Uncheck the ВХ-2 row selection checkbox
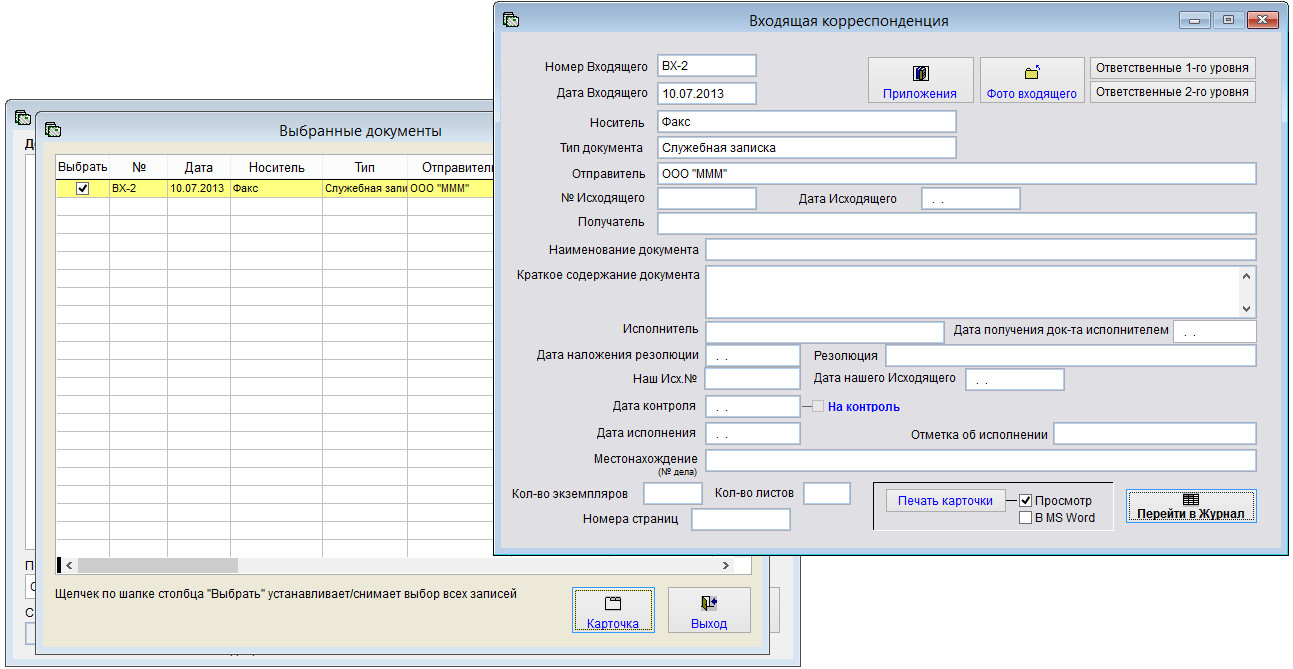1293x669 pixels. point(83,188)
